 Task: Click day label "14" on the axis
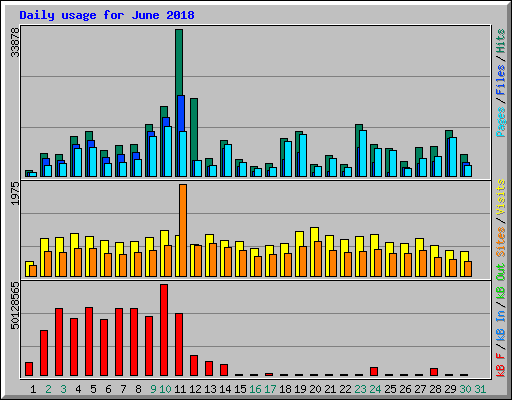click(225, 389)
